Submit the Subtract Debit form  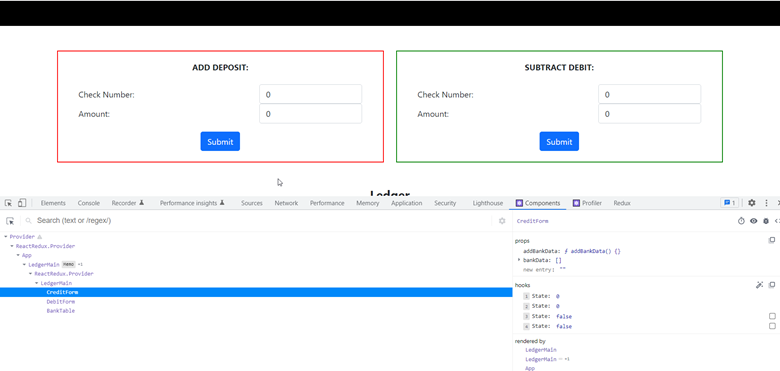click(x=559, y=141)
